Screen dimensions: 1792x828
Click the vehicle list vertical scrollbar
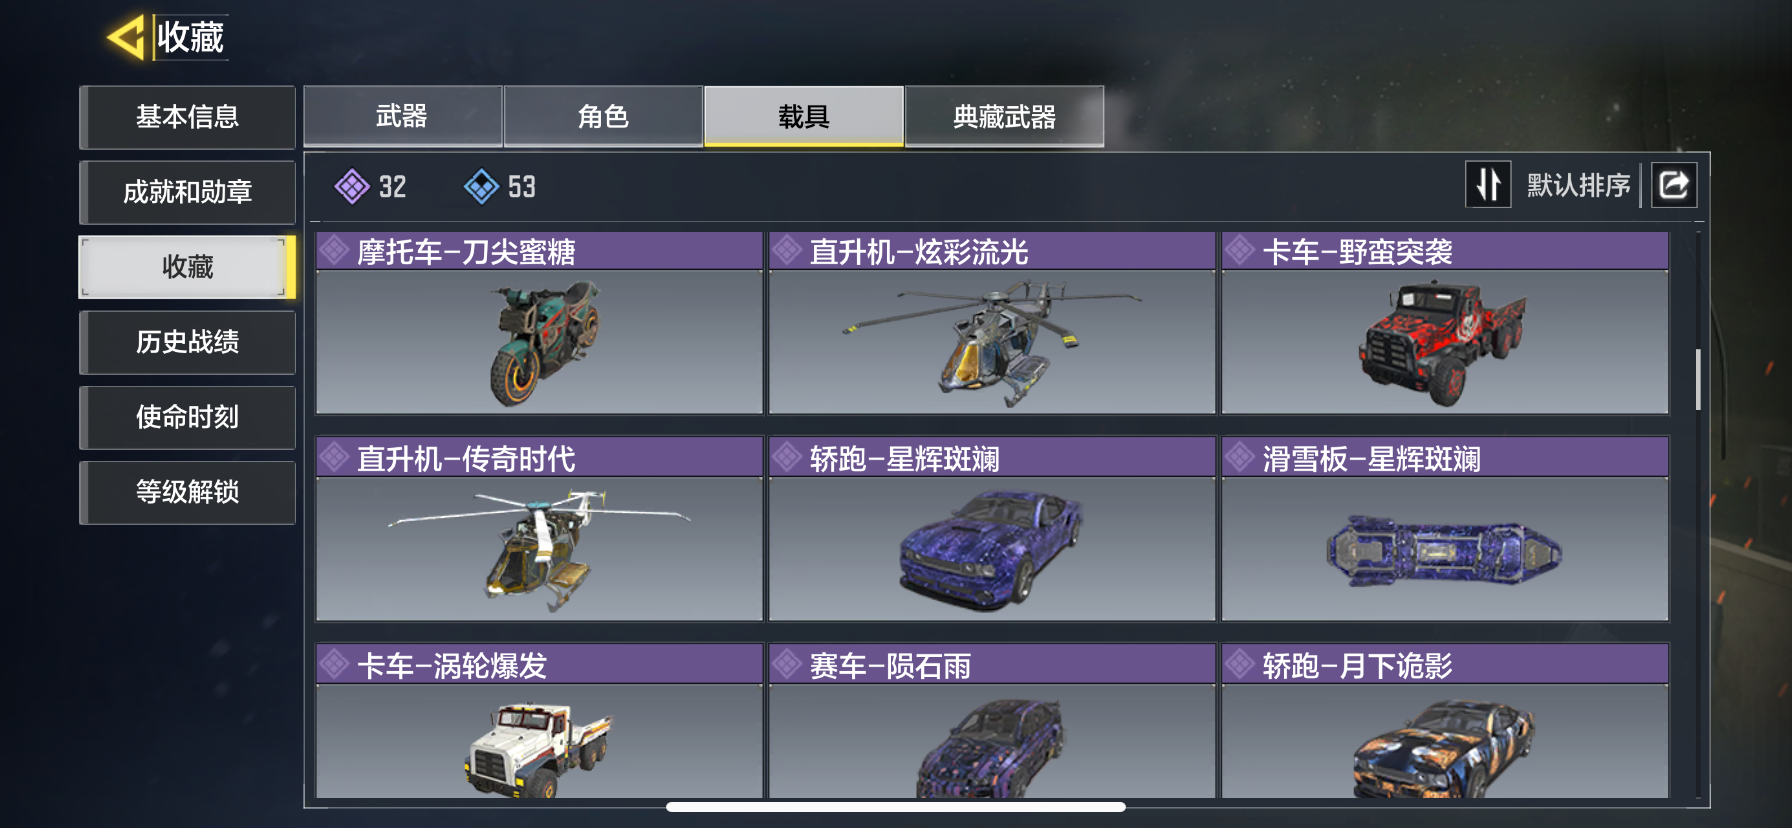(1697, 379)
